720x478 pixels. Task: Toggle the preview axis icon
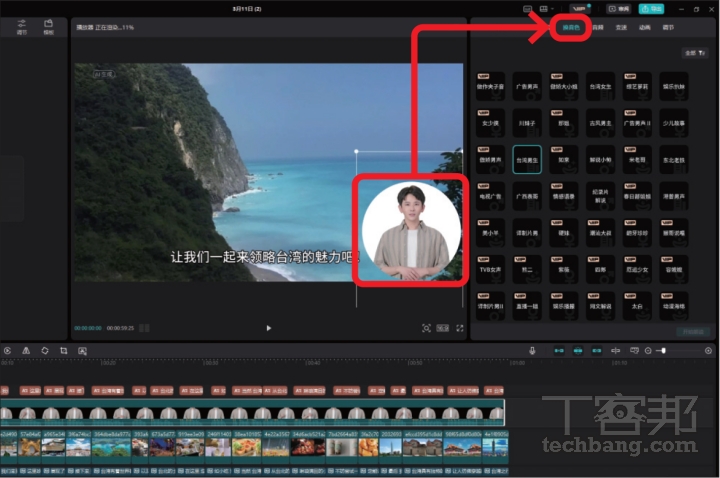[615, 351]
